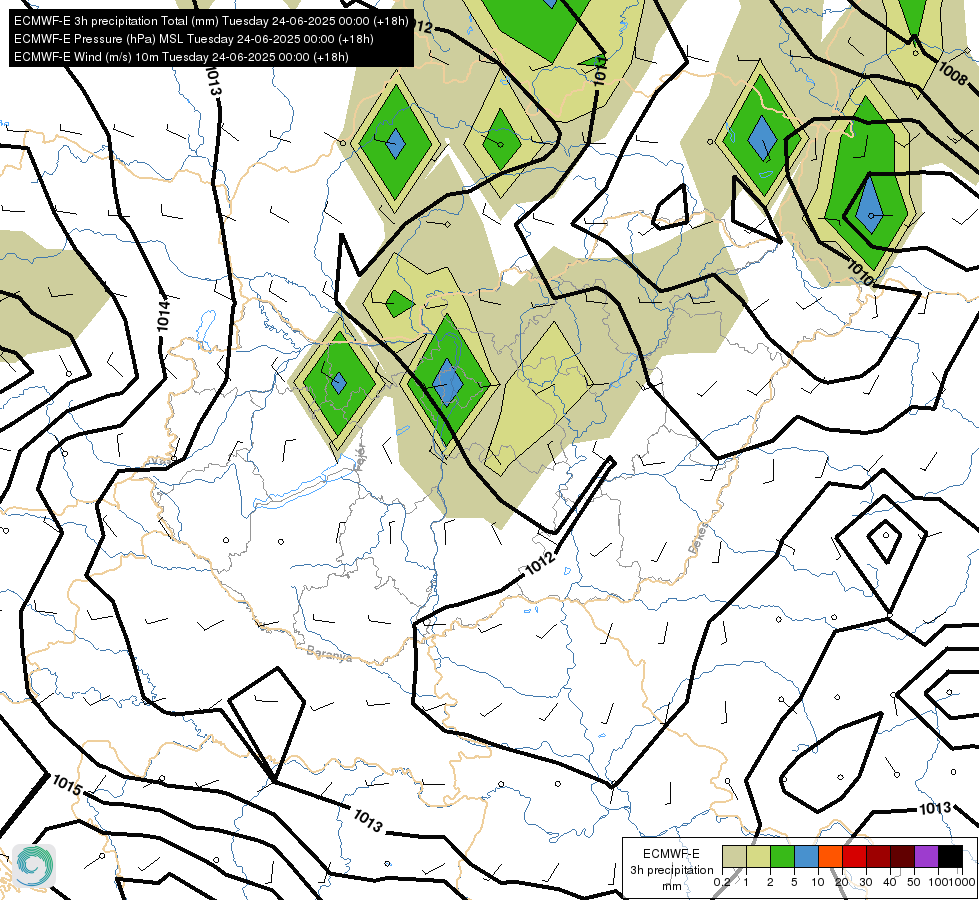This screenshot has height=900, width=979.
Task: Click the Békés county label
Action: [x=699, y=538]
